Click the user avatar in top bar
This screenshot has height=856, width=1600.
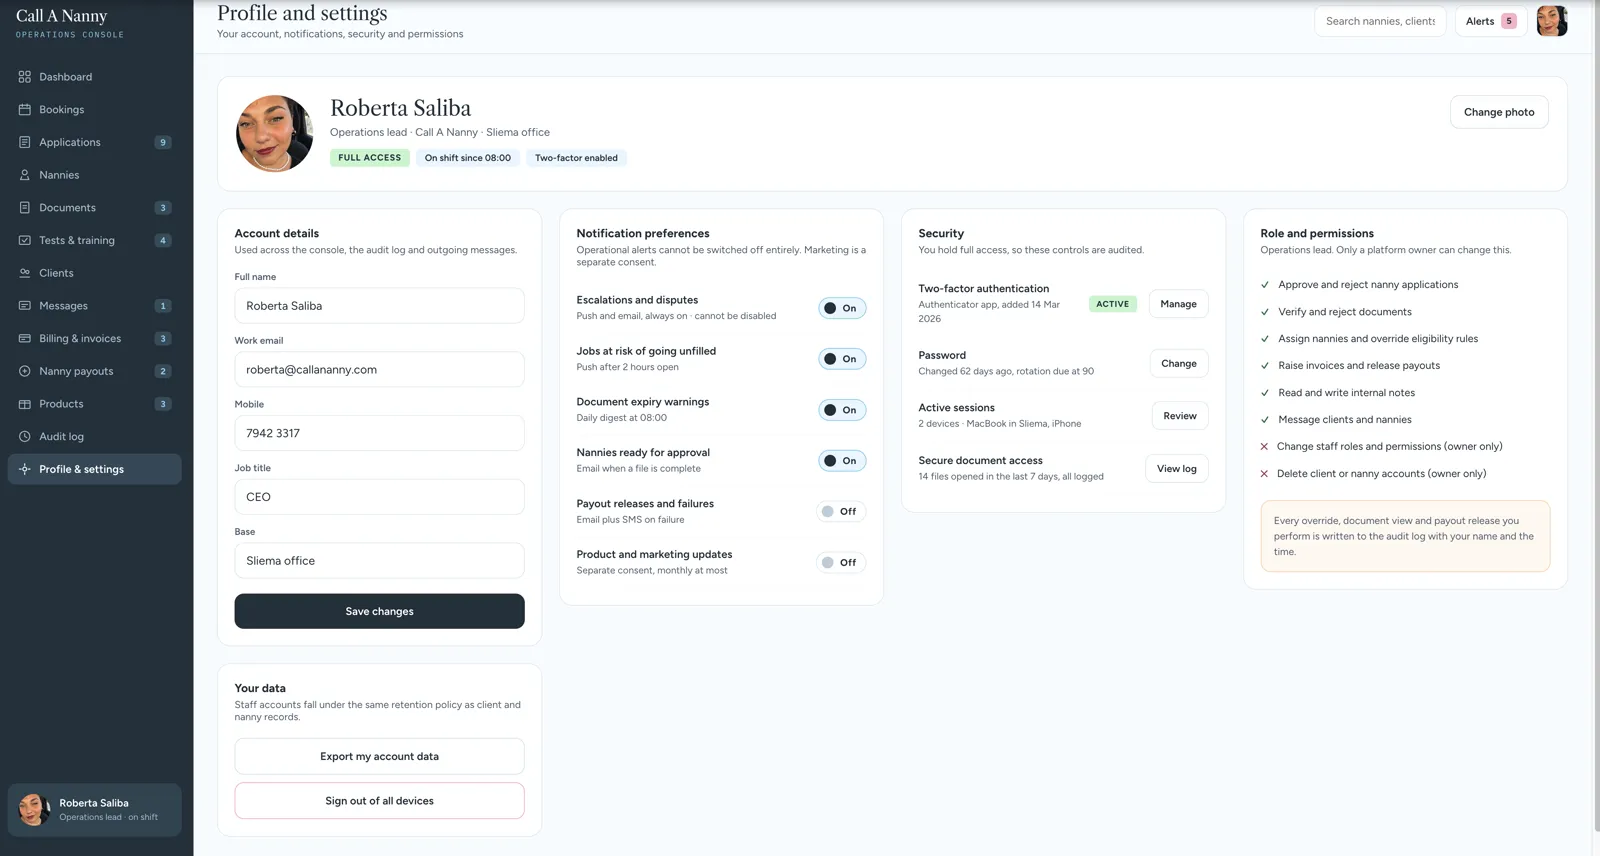pos(1552,21)
